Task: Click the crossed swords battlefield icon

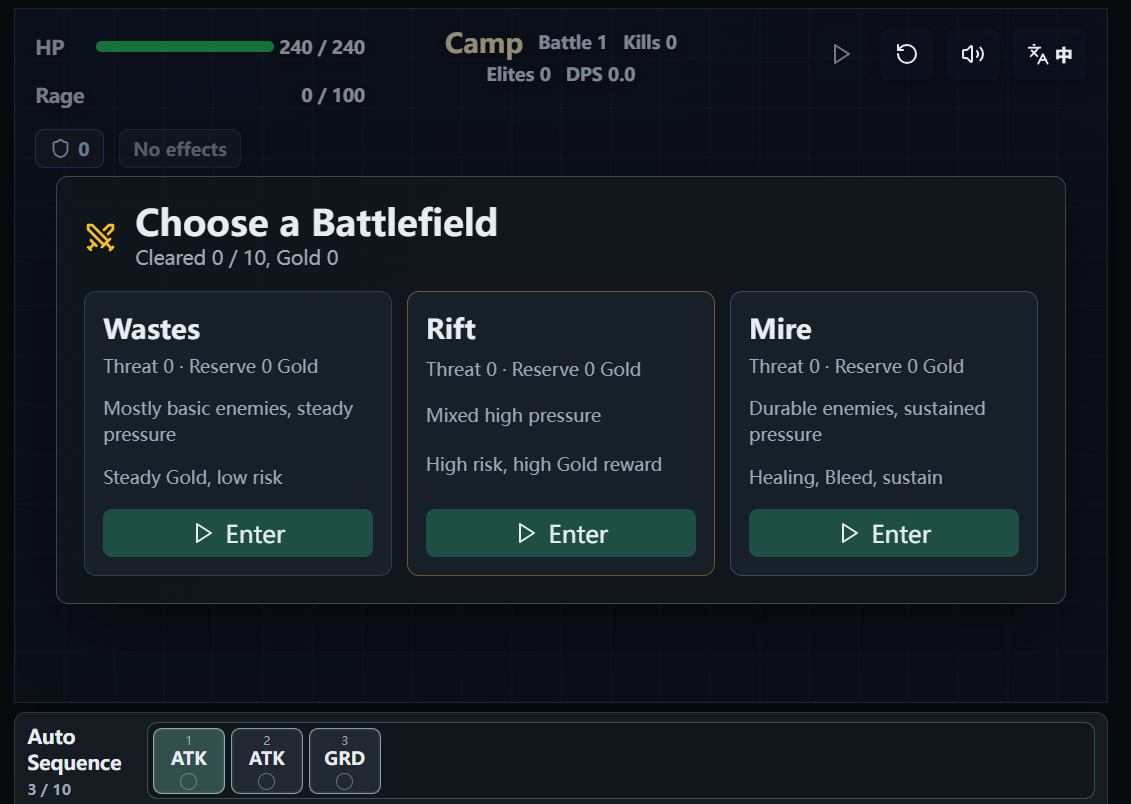Action: [x=100, y=237]
